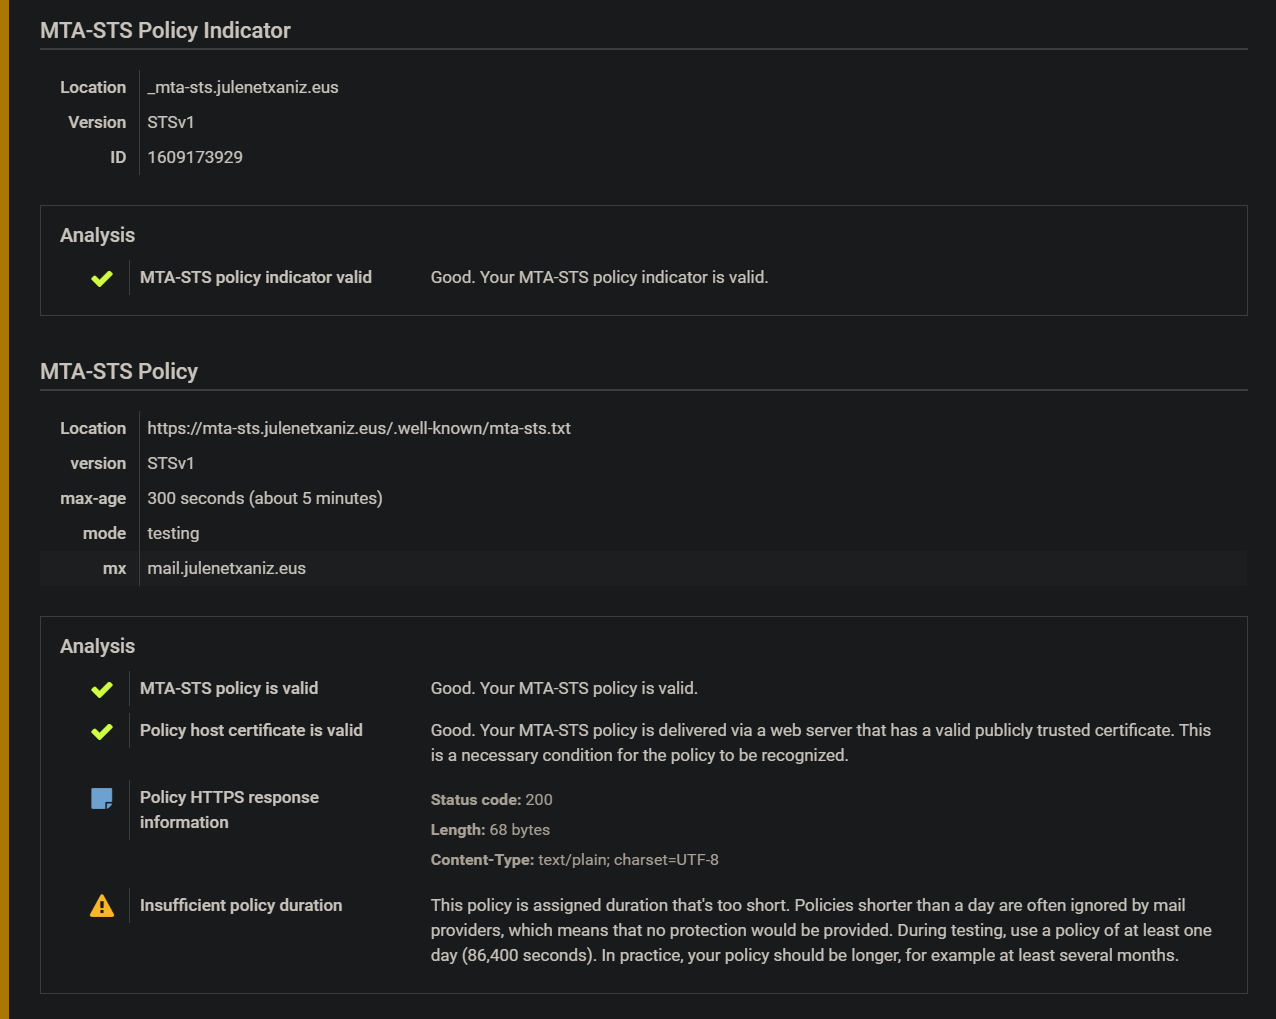1276x1019 pixels.
Task: Click the Insufficient policy duration label
Action: click(241, 905)
